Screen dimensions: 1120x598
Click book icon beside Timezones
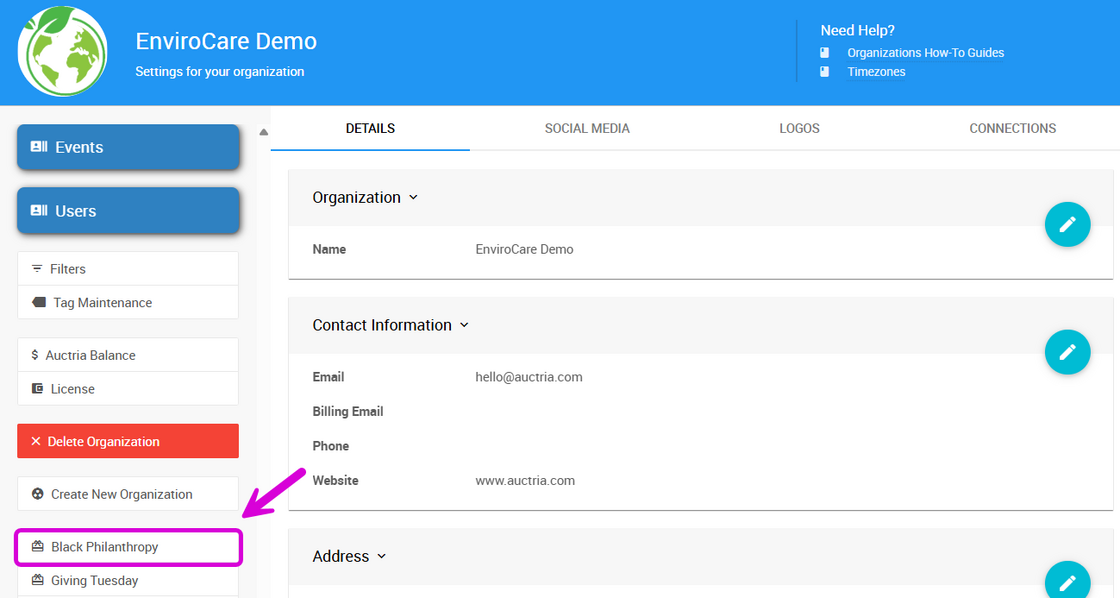[x=825, y=72]
